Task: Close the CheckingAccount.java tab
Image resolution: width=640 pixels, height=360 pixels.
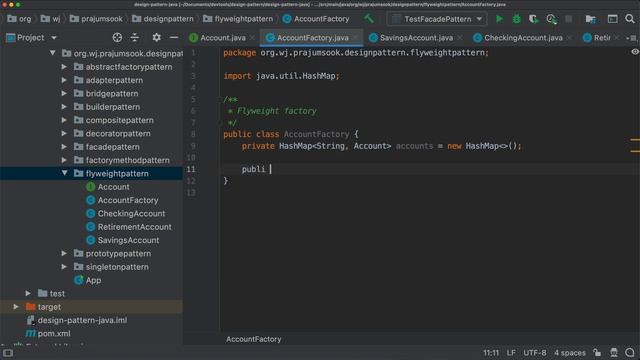Action: tap(569, 38)
